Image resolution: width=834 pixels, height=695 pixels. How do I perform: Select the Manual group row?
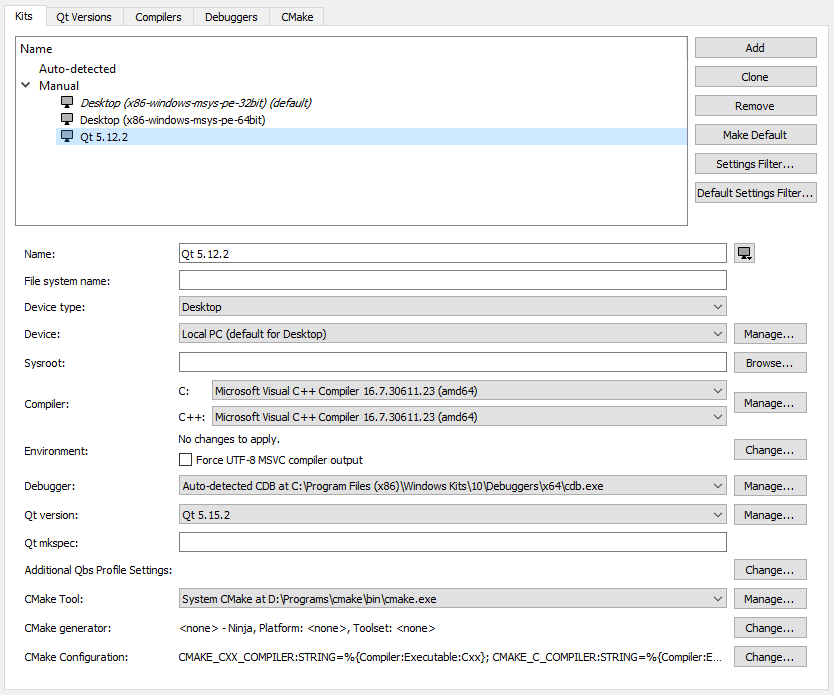pos(59,86)
